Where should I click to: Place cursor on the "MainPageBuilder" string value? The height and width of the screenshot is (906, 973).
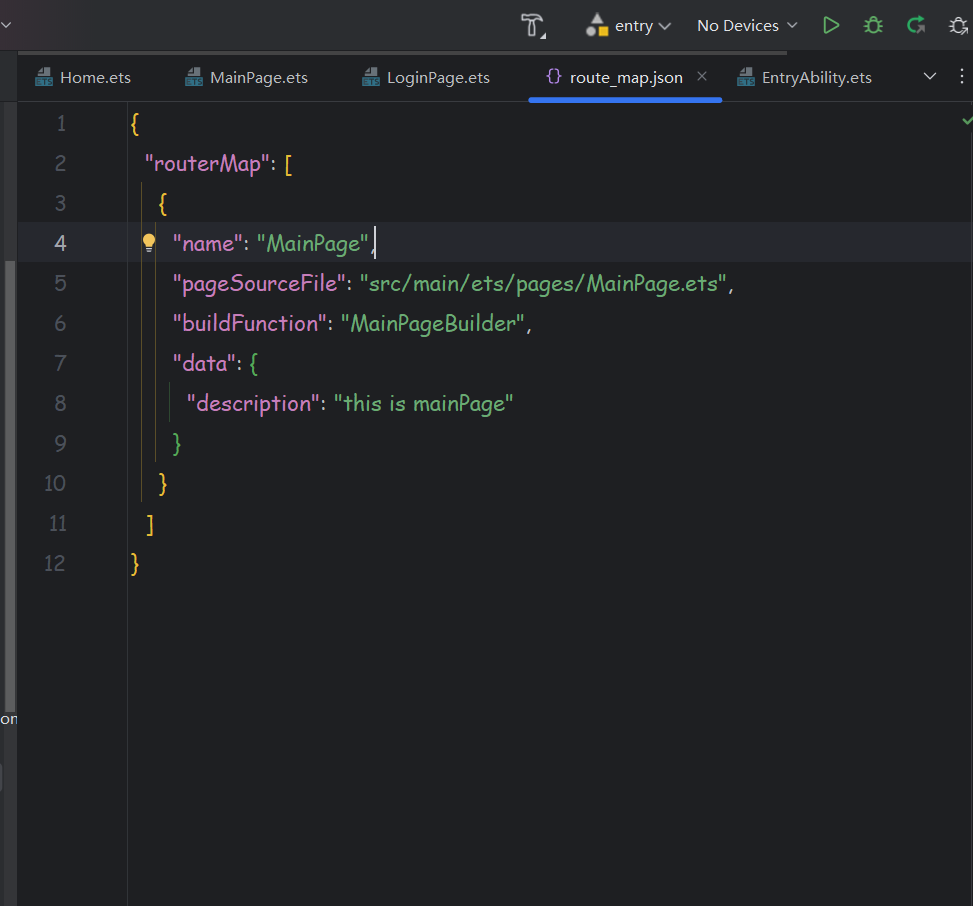[433, 323]
